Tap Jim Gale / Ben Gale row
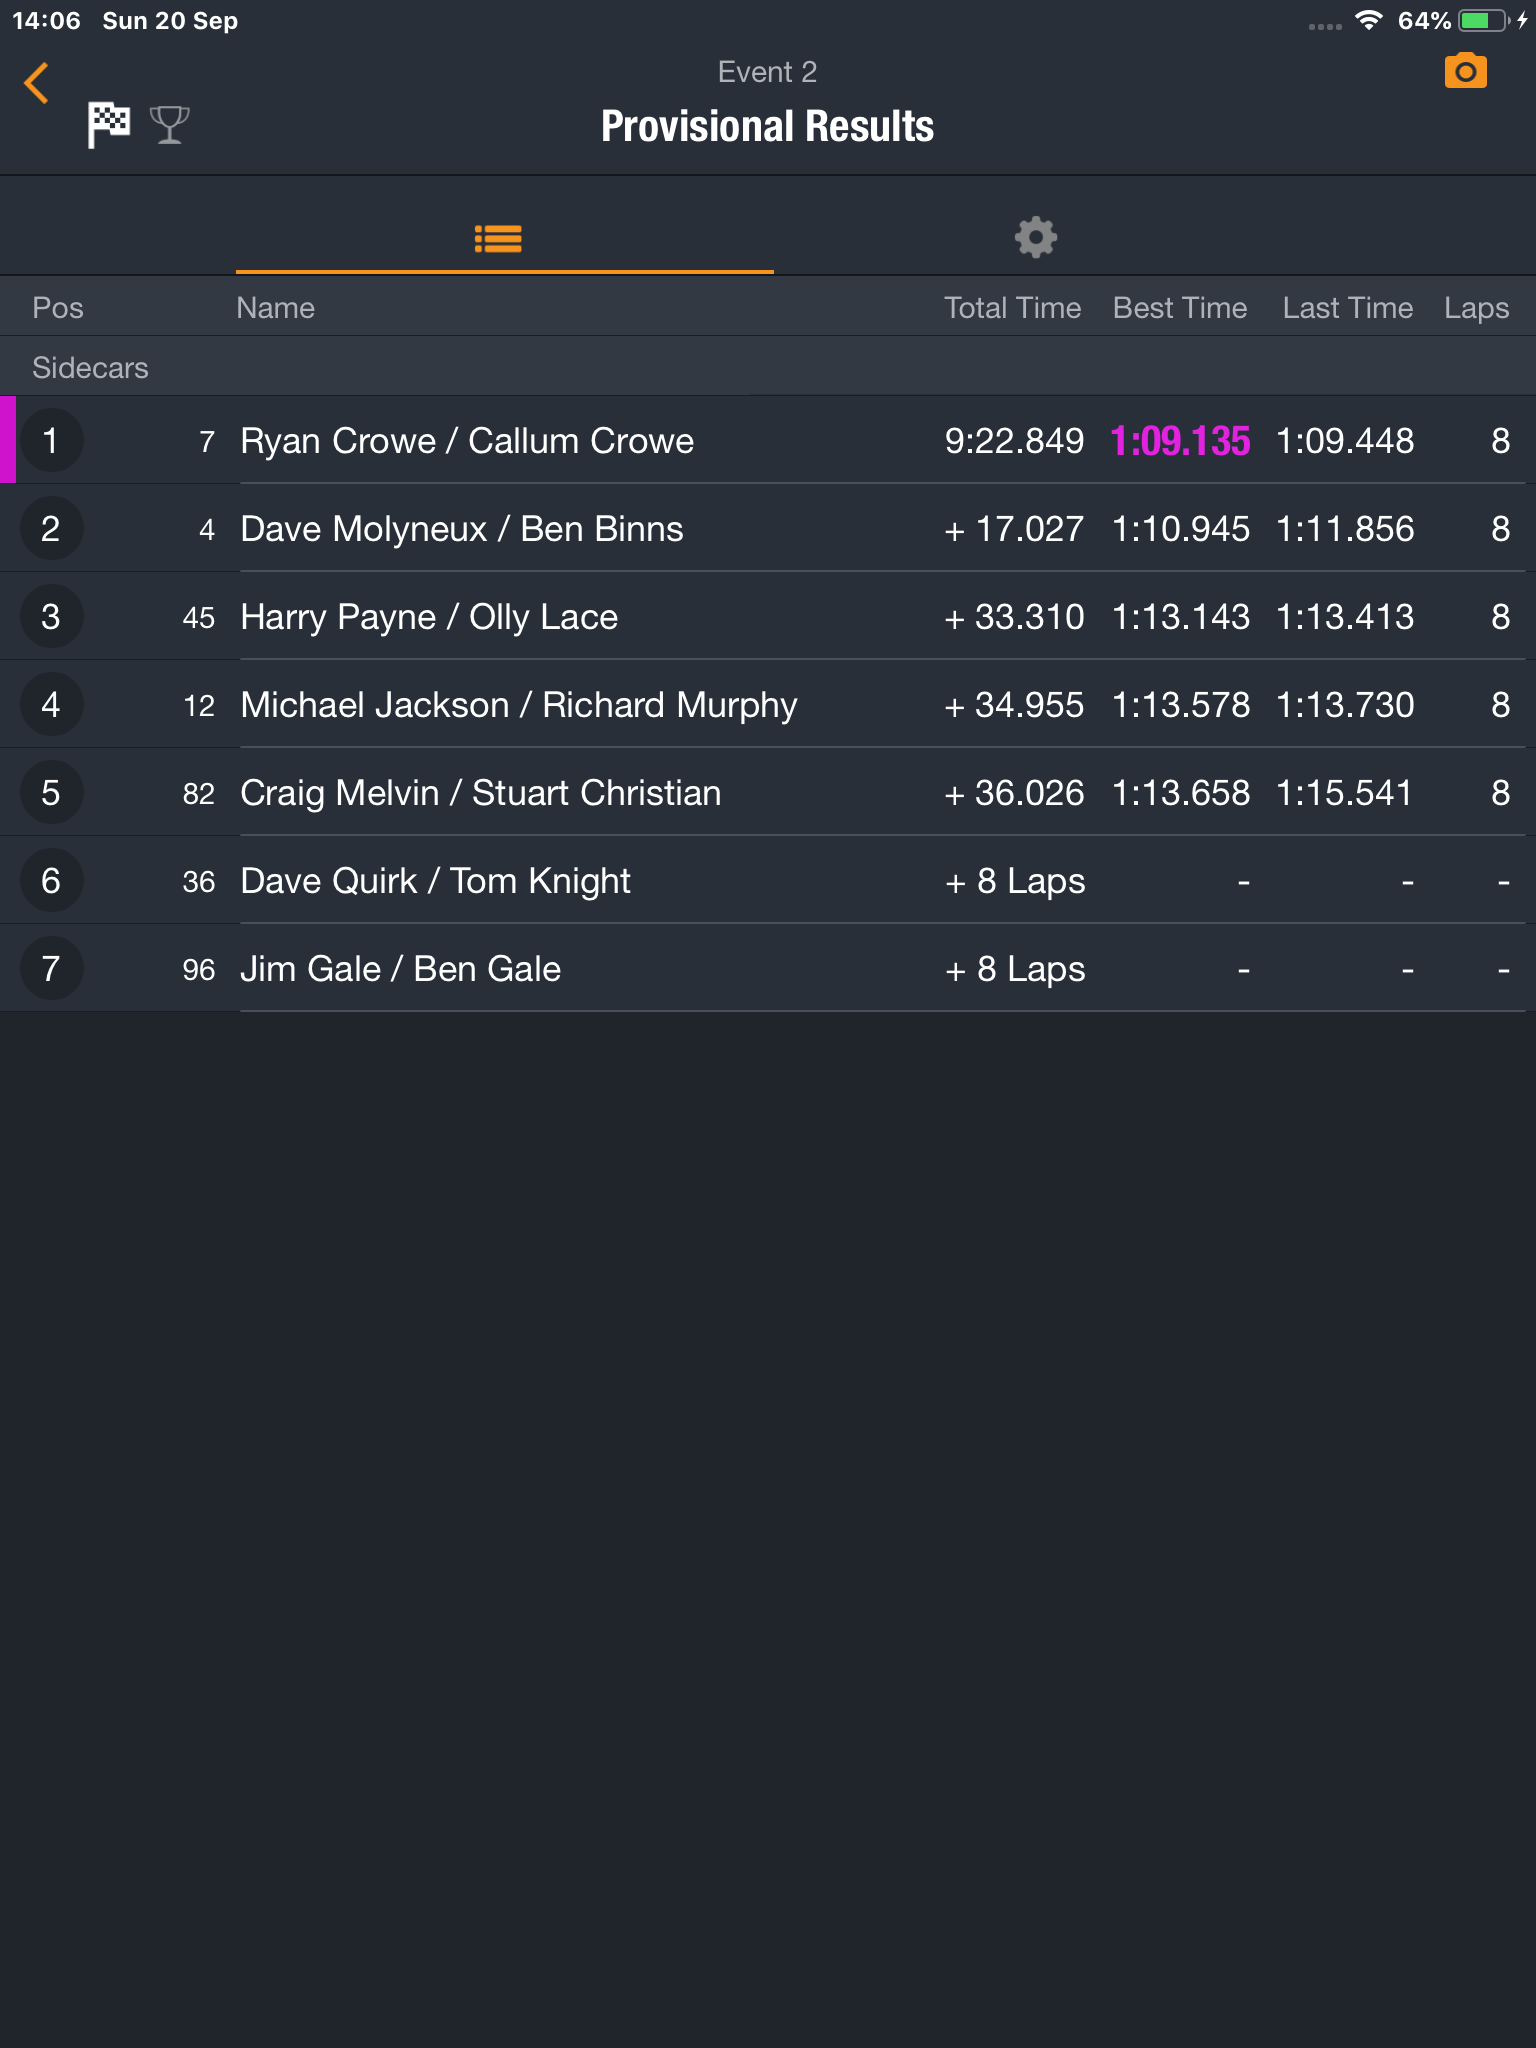 [x=400, y=969]
